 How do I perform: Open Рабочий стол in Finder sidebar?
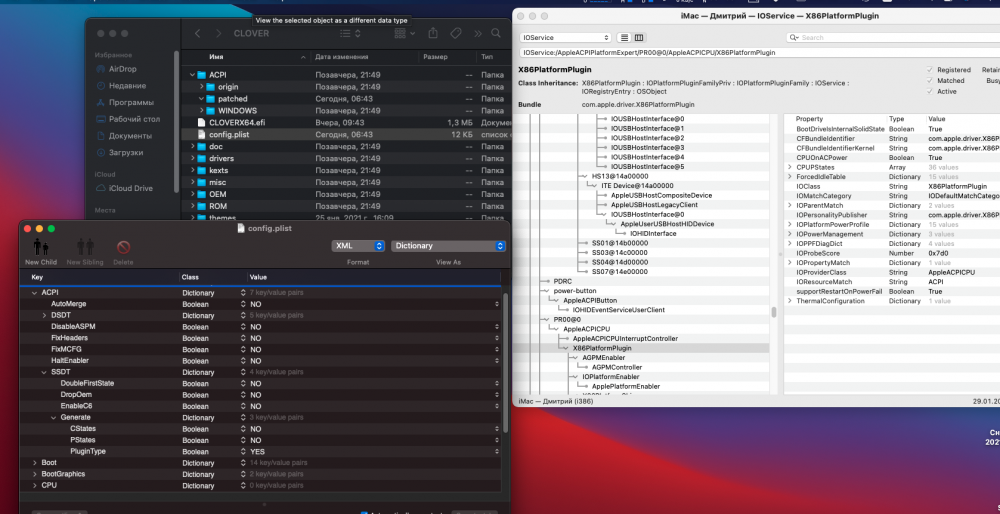pos(128,119)
